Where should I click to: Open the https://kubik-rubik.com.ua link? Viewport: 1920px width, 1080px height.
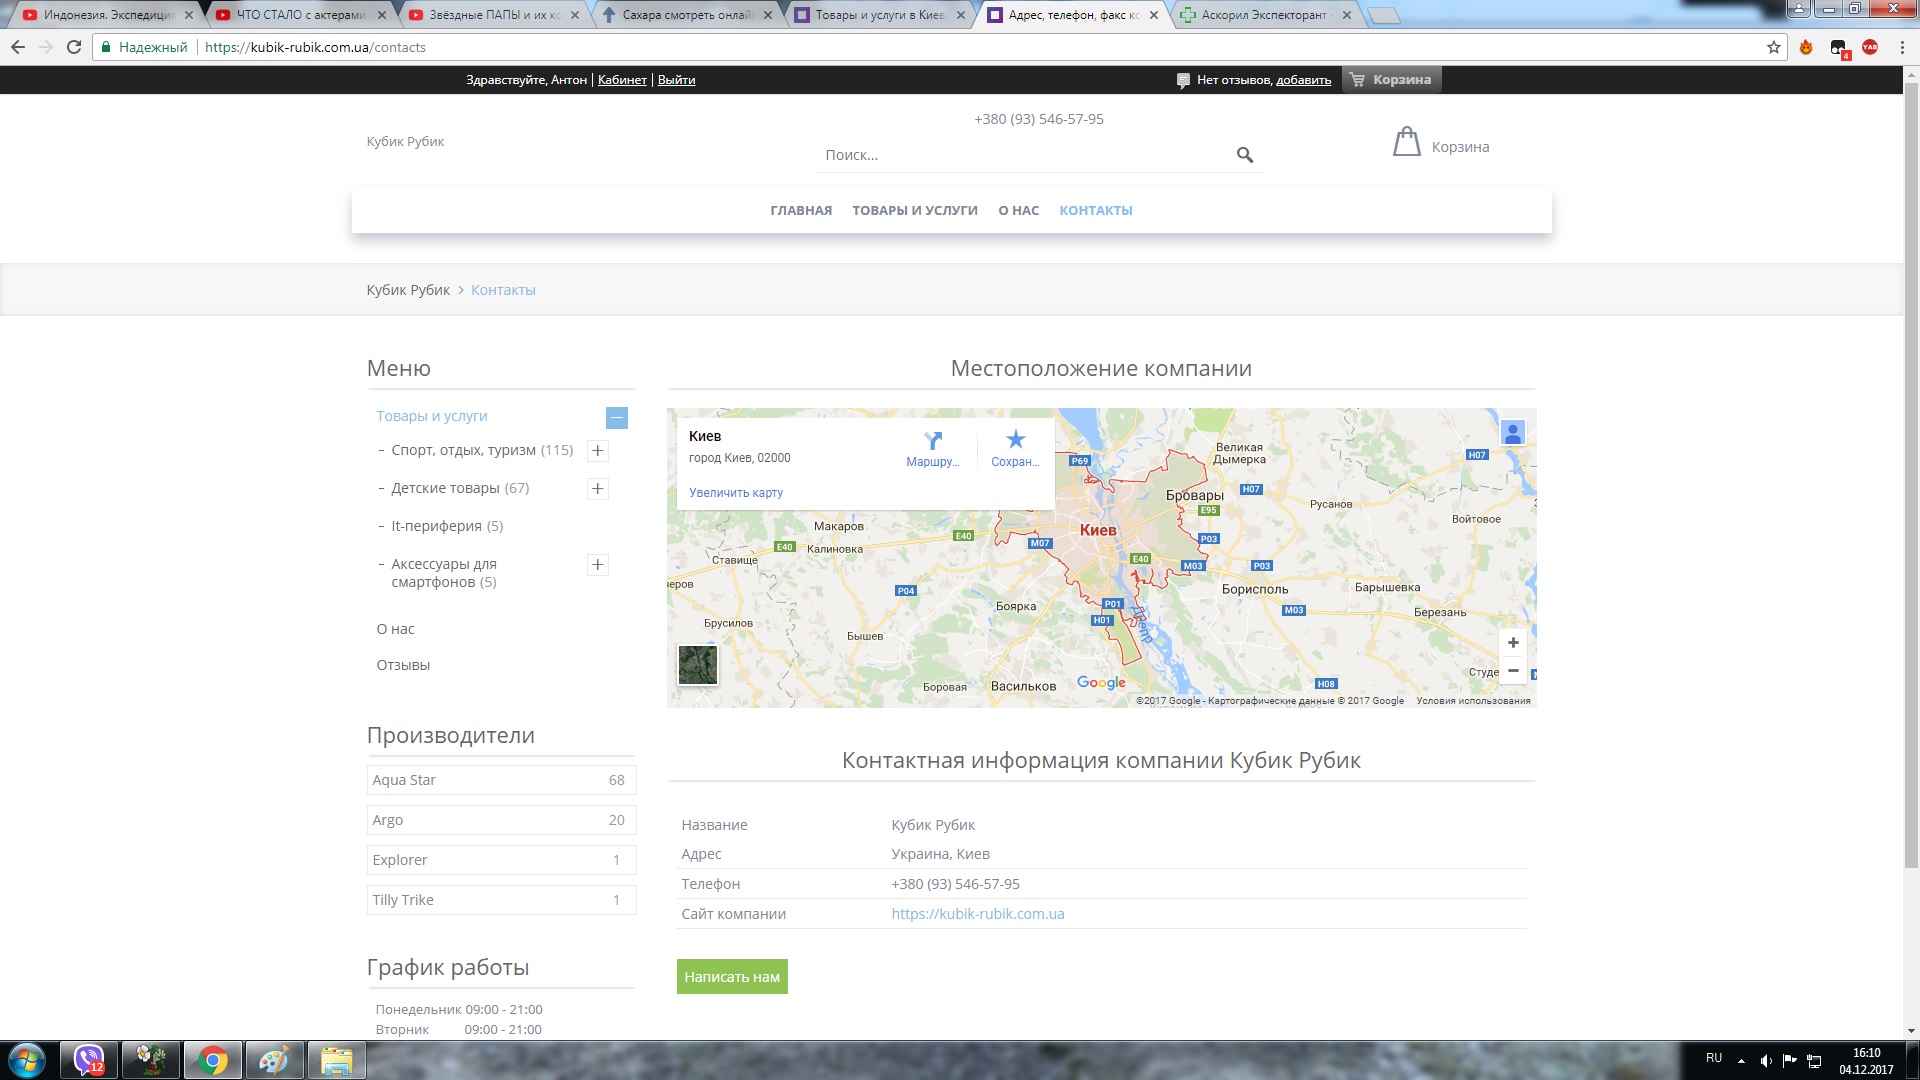978,914
